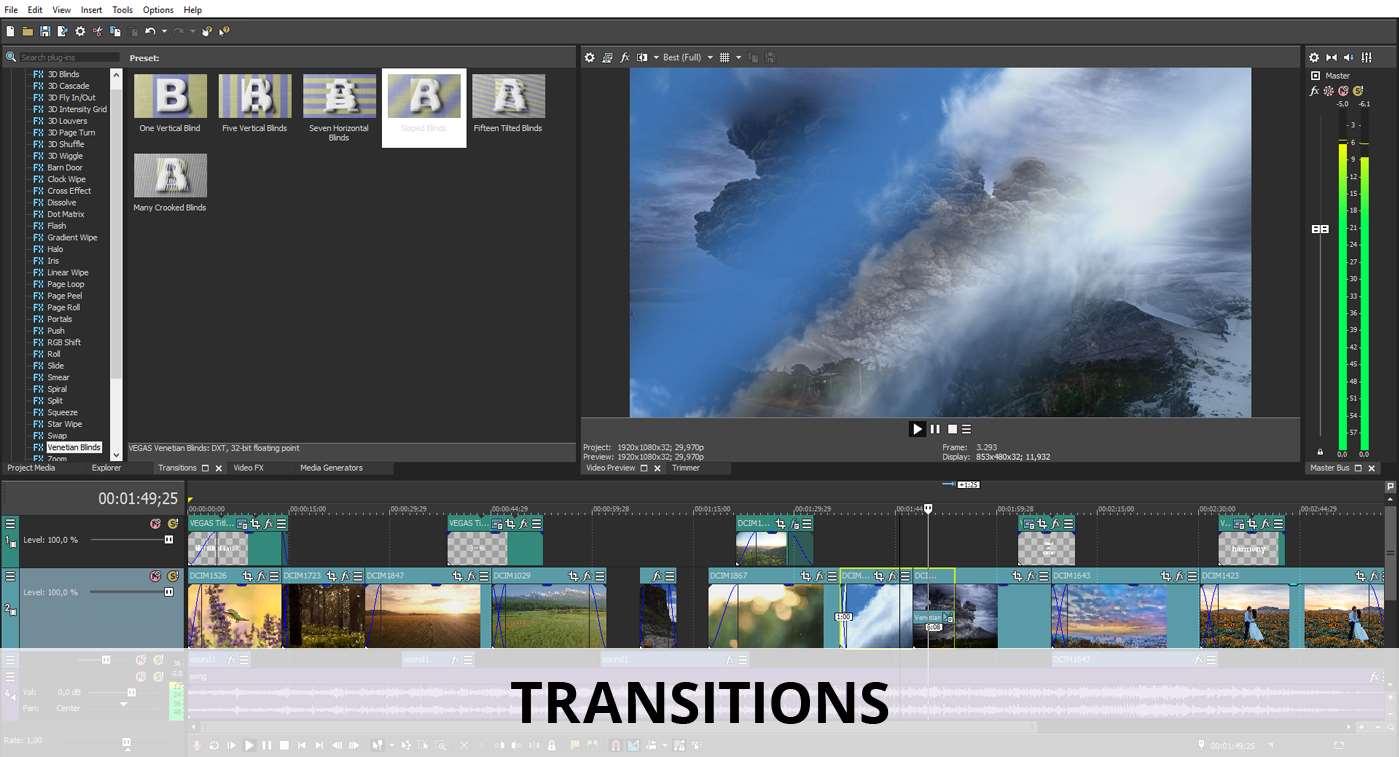
Task: Open the Master FX button in Master Bus
Action: (1315, 91)
